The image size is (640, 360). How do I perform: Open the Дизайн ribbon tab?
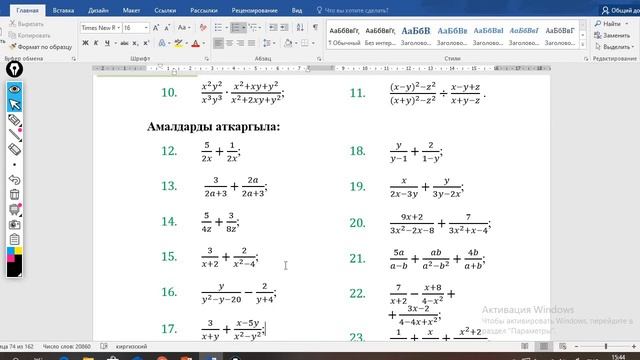[x=98, y=10]
